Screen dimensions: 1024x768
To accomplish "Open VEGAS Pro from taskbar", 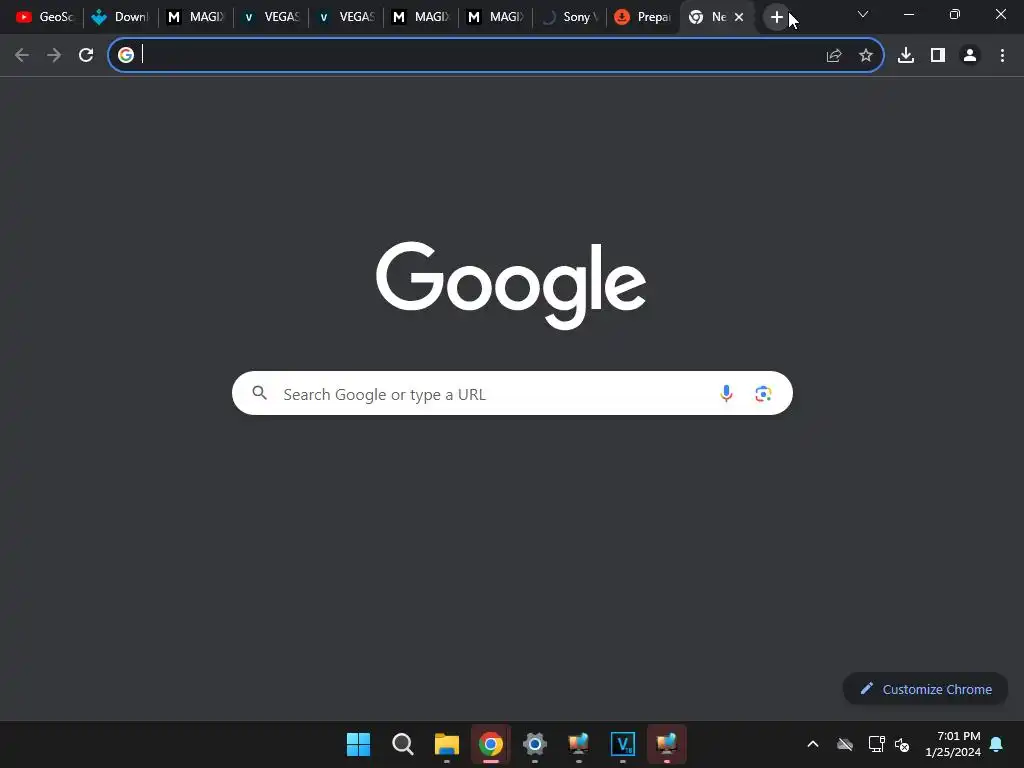I will [x=622, y=744].
